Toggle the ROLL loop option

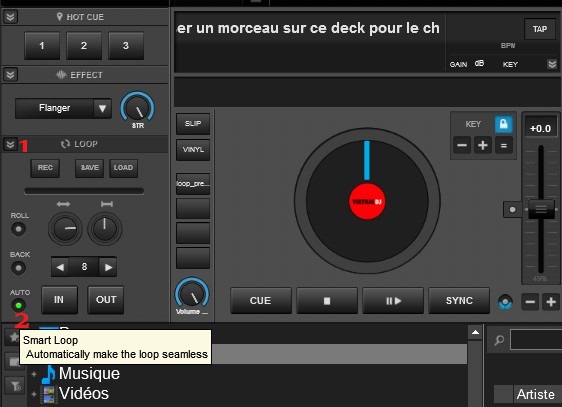point(18,229)
